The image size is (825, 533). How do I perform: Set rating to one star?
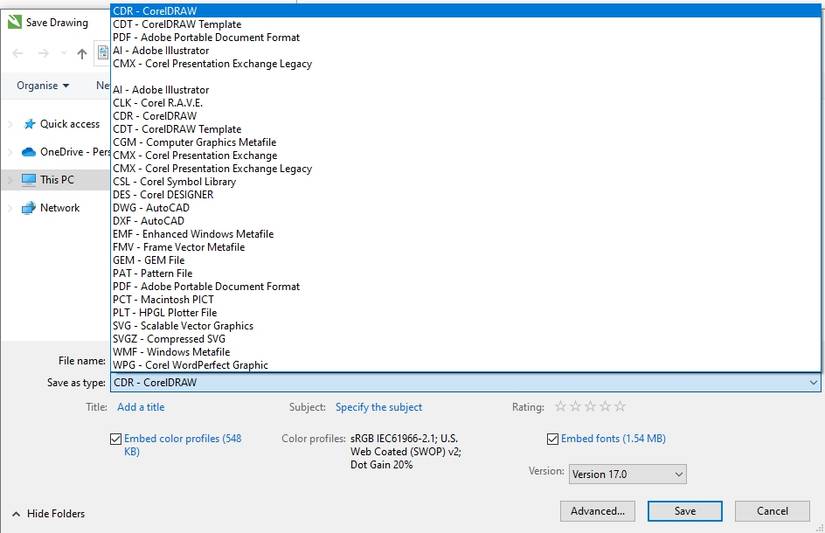tap(561, 406)
